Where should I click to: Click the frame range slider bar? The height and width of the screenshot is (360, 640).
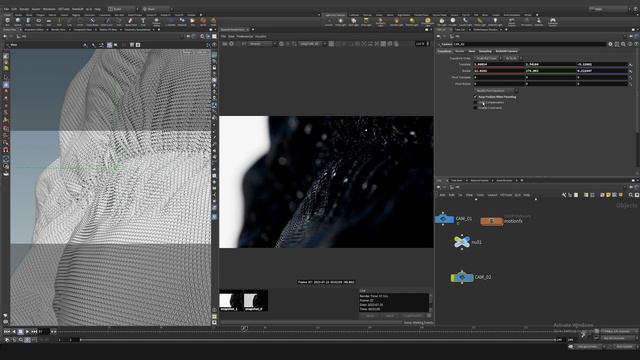318,340
